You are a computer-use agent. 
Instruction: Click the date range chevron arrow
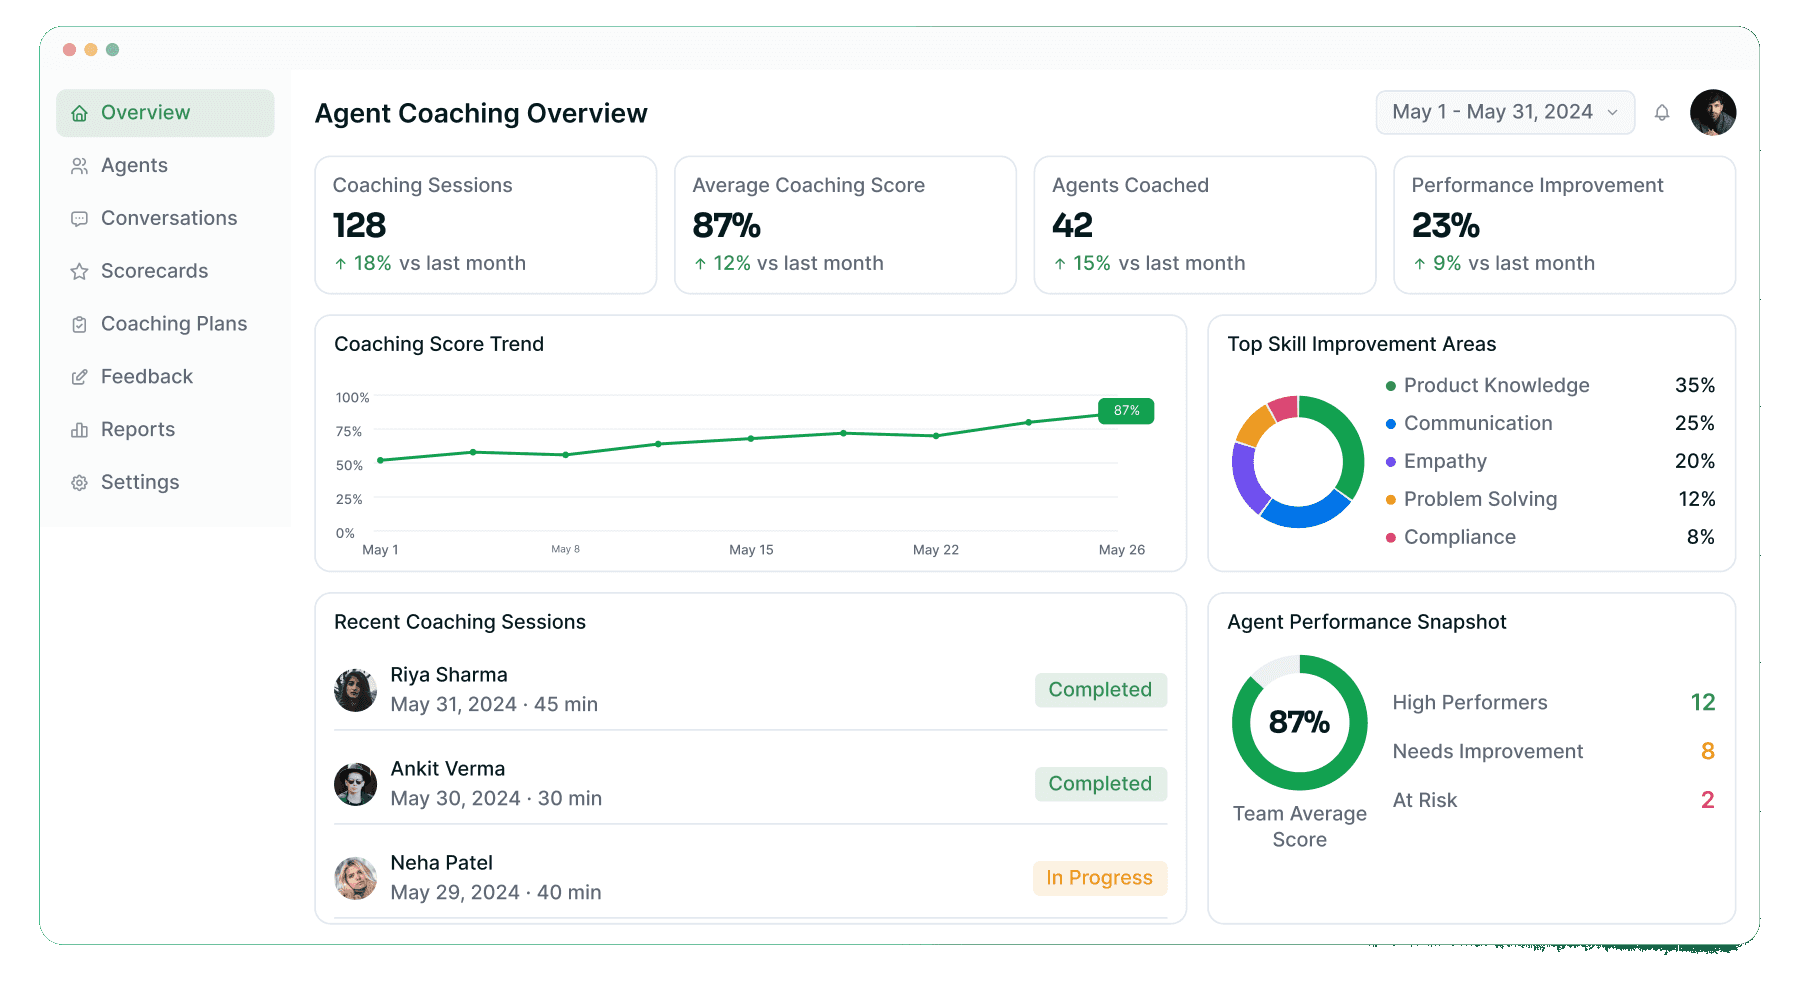pyautogui.click(x=1613, y=113)
